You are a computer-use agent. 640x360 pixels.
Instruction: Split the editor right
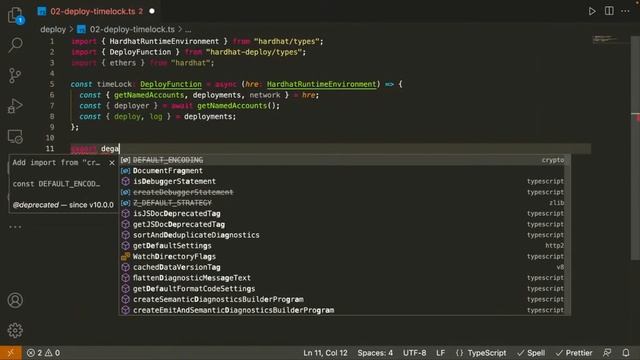tap(609, 11)
